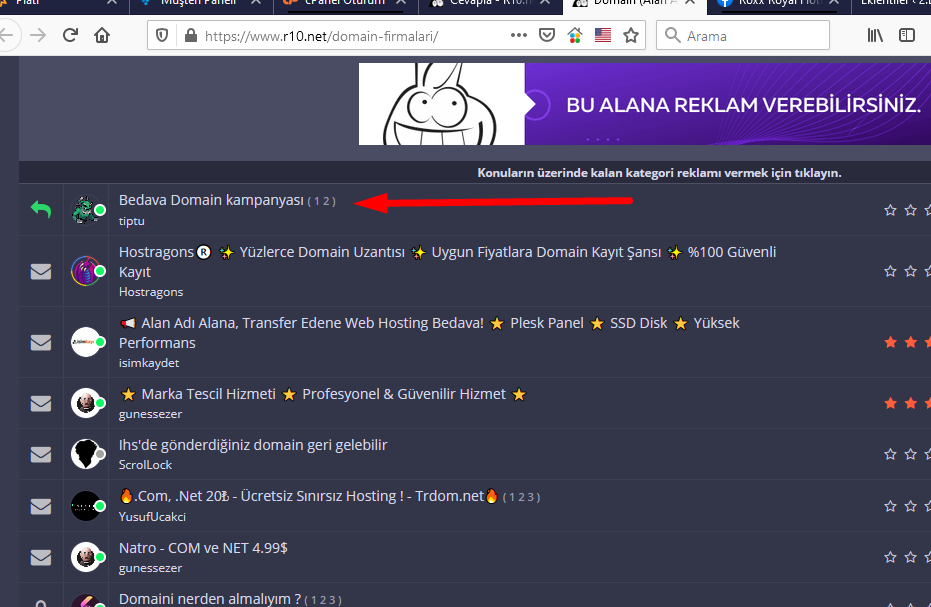This screenshot has width=931, height=607.
Task: Open YusufUcakci user avatar
Action: (x=86, y=506)
